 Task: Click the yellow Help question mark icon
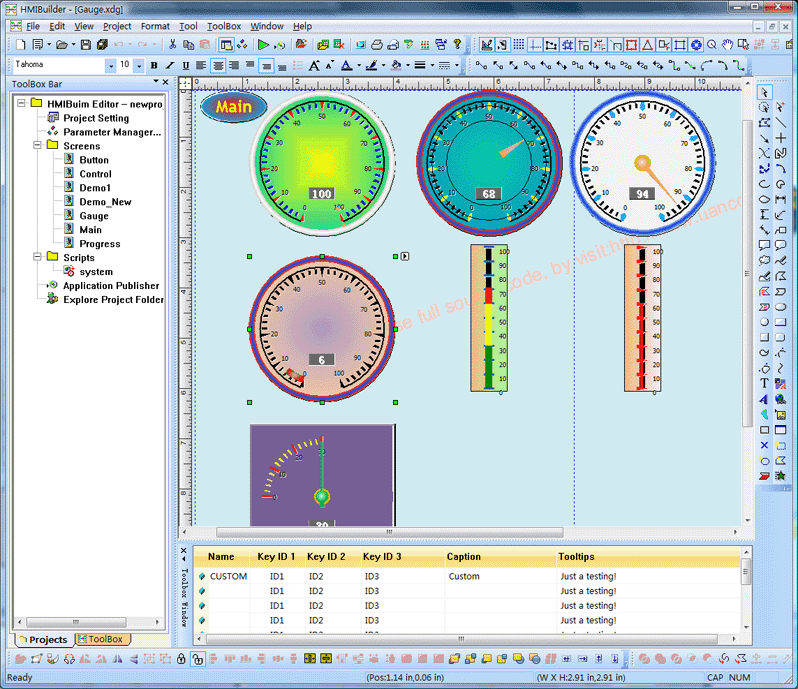click(458, 45)
